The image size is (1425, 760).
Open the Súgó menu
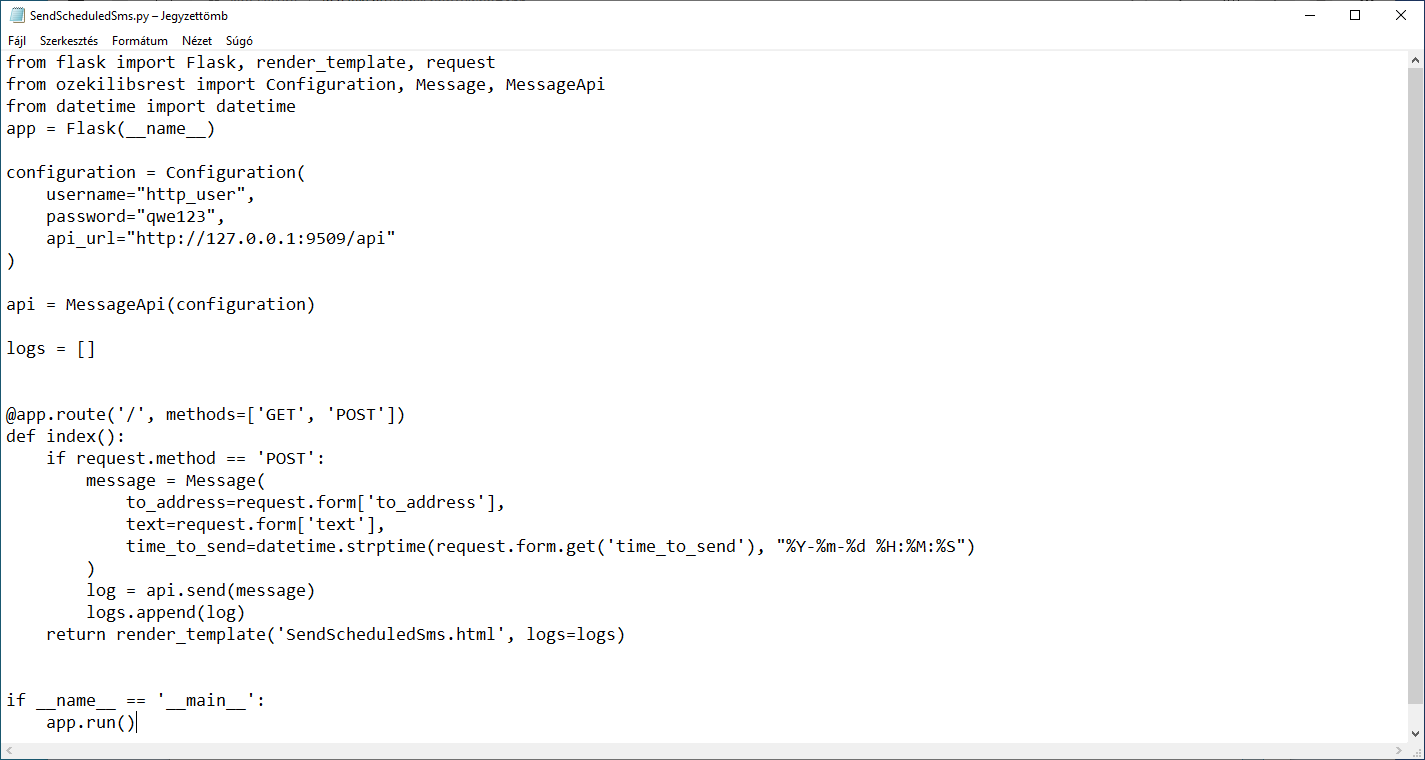pyautogui.click(x=239, y=41)
